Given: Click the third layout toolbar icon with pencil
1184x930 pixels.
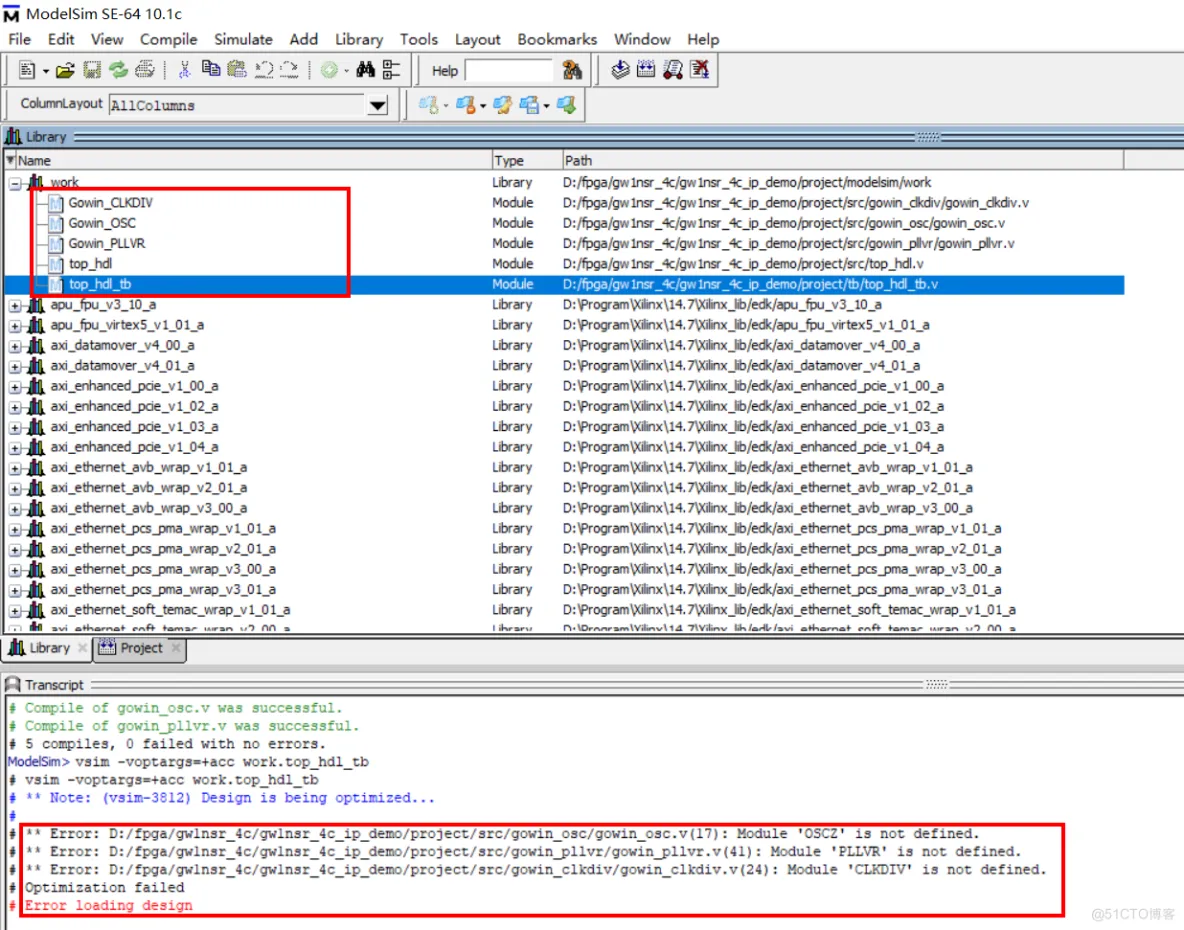Looking at the screenshot, I should 502,106.
